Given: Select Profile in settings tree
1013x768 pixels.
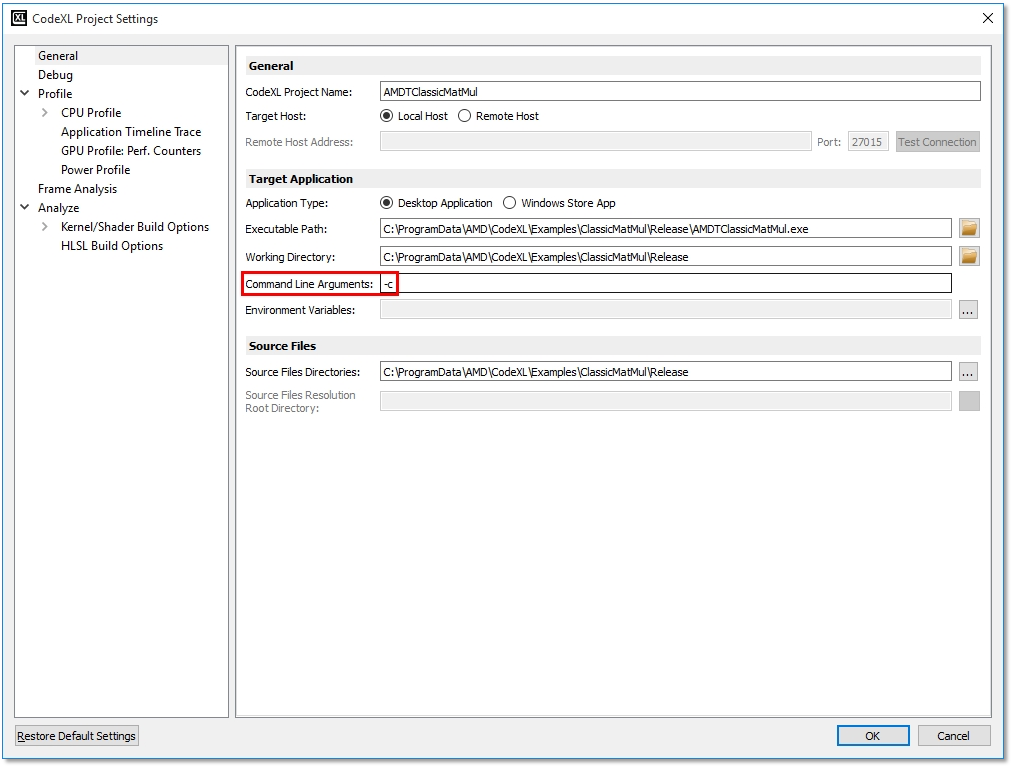Looking at the screenshot, I should click(x=55, y=94).
